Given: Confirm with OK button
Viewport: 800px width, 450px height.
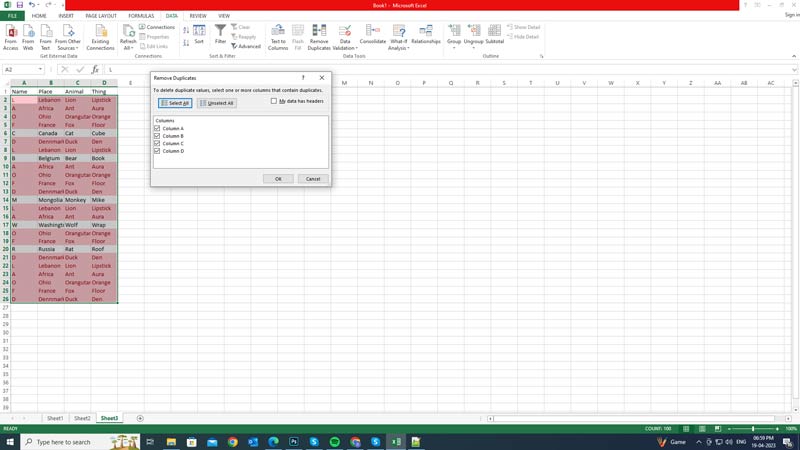Looking at the screenshot, I should 278,179.
